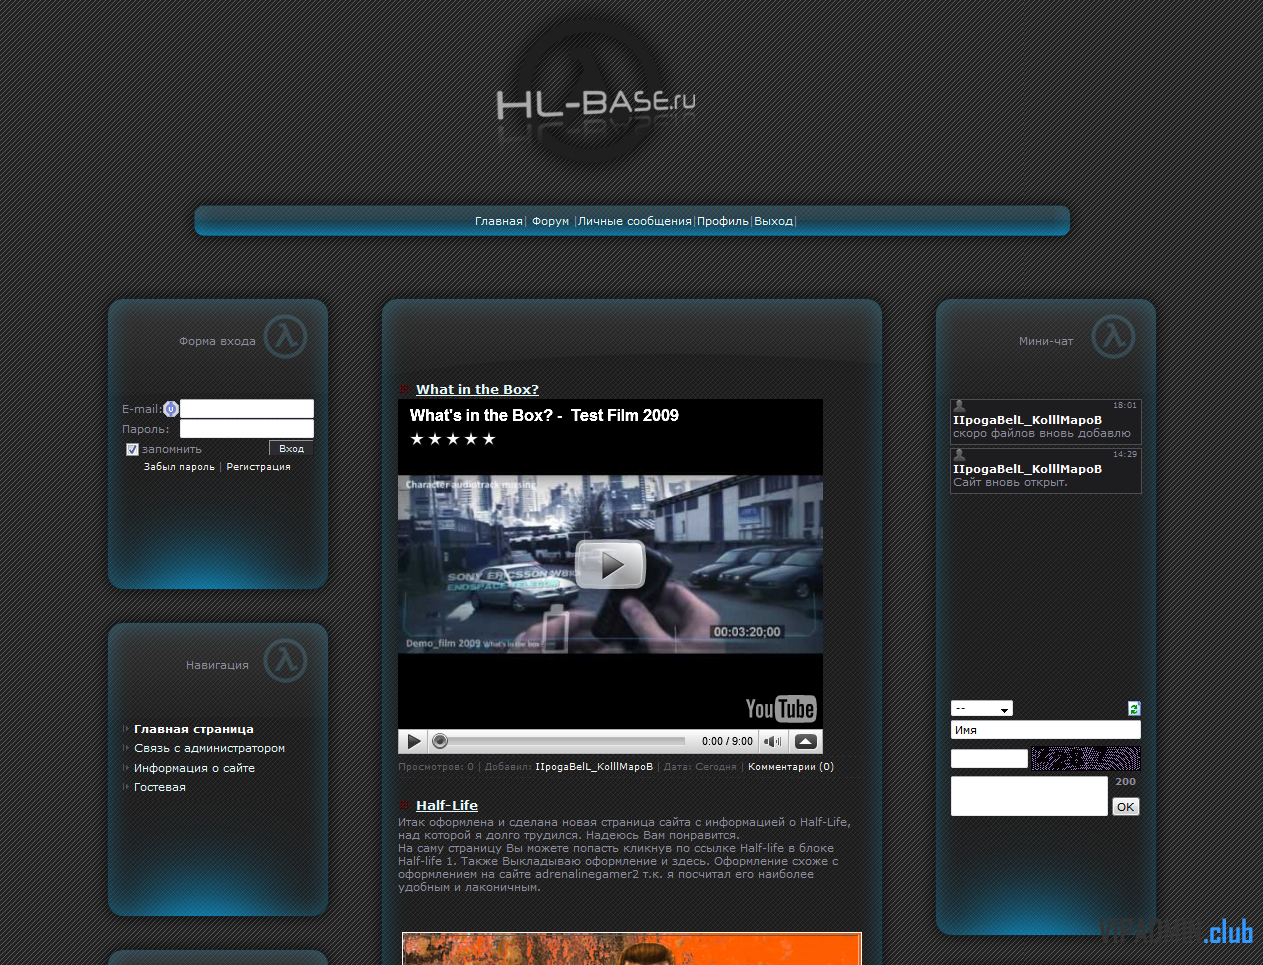Screen dimensions: 1263x965
Task: Click the large play overlay on video
Action: (x=610, y=565)
